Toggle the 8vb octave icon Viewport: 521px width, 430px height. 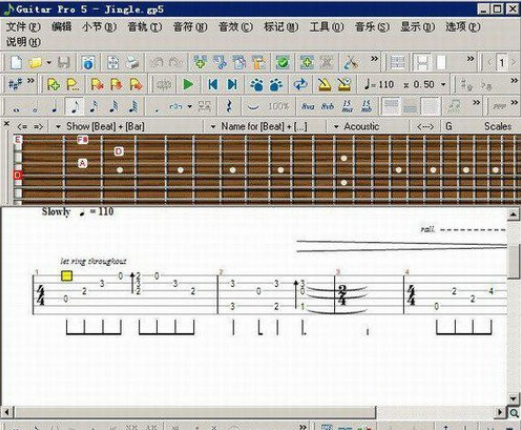tap(327, 107)
